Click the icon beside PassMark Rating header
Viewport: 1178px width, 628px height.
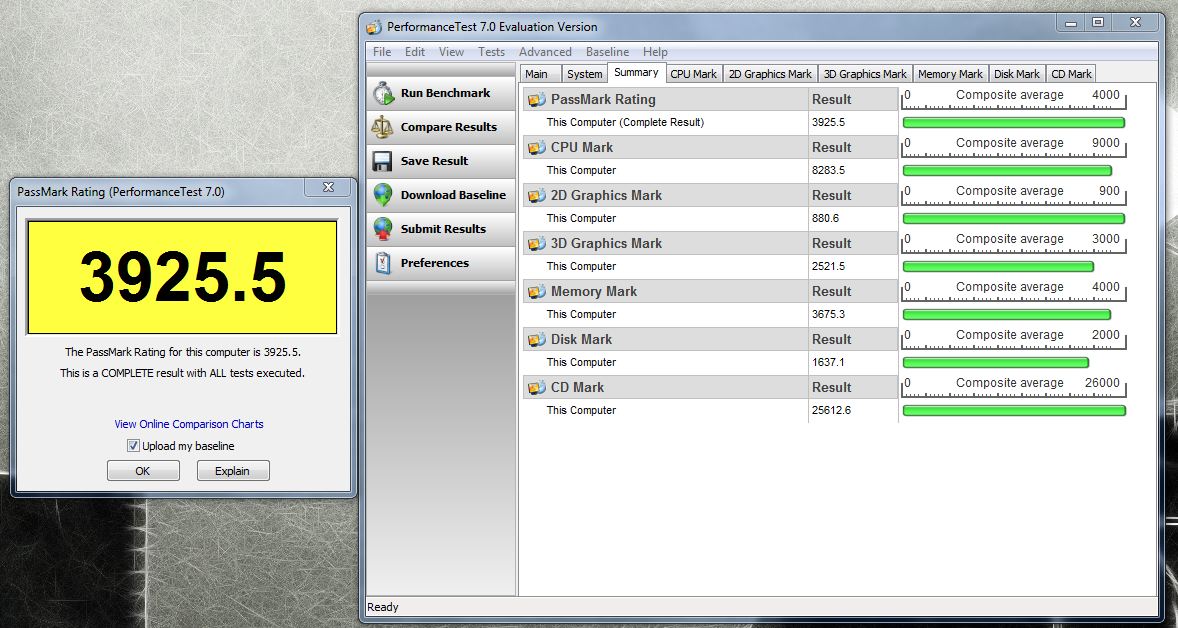tap(536, 99)
